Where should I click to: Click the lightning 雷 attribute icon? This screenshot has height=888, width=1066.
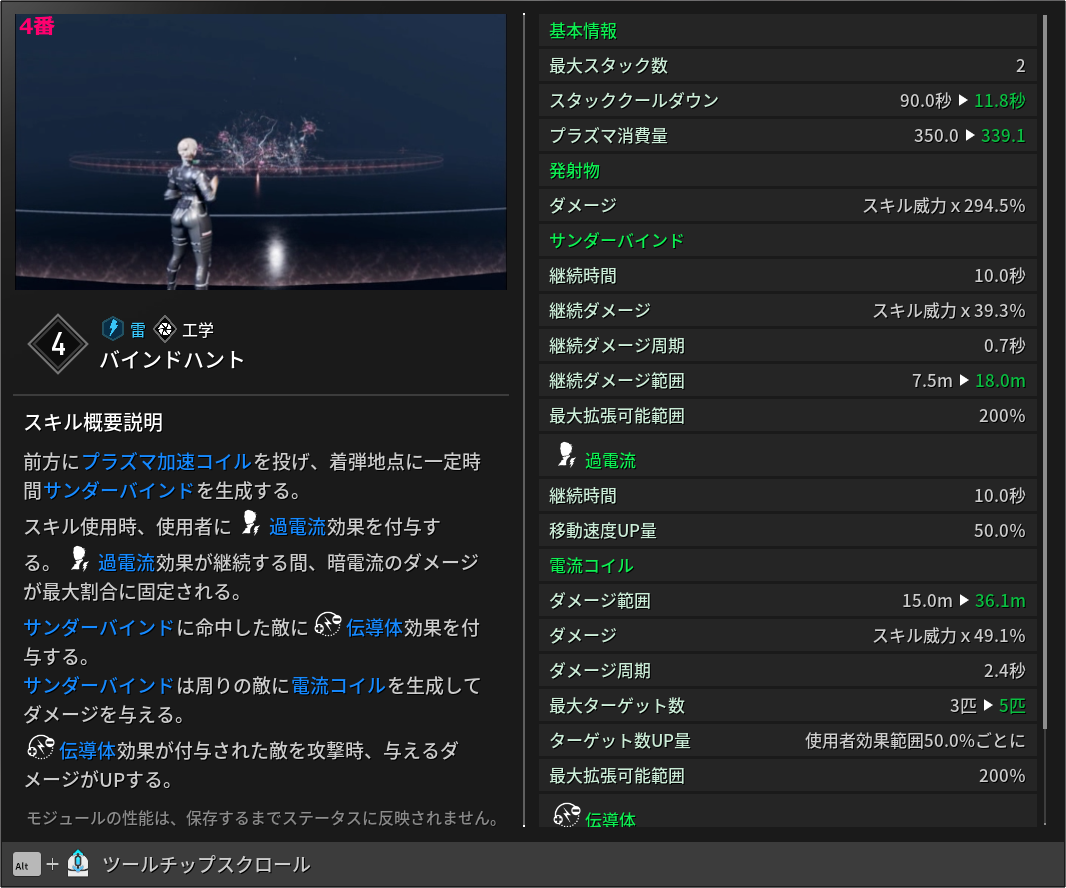[x=112, y=328]
